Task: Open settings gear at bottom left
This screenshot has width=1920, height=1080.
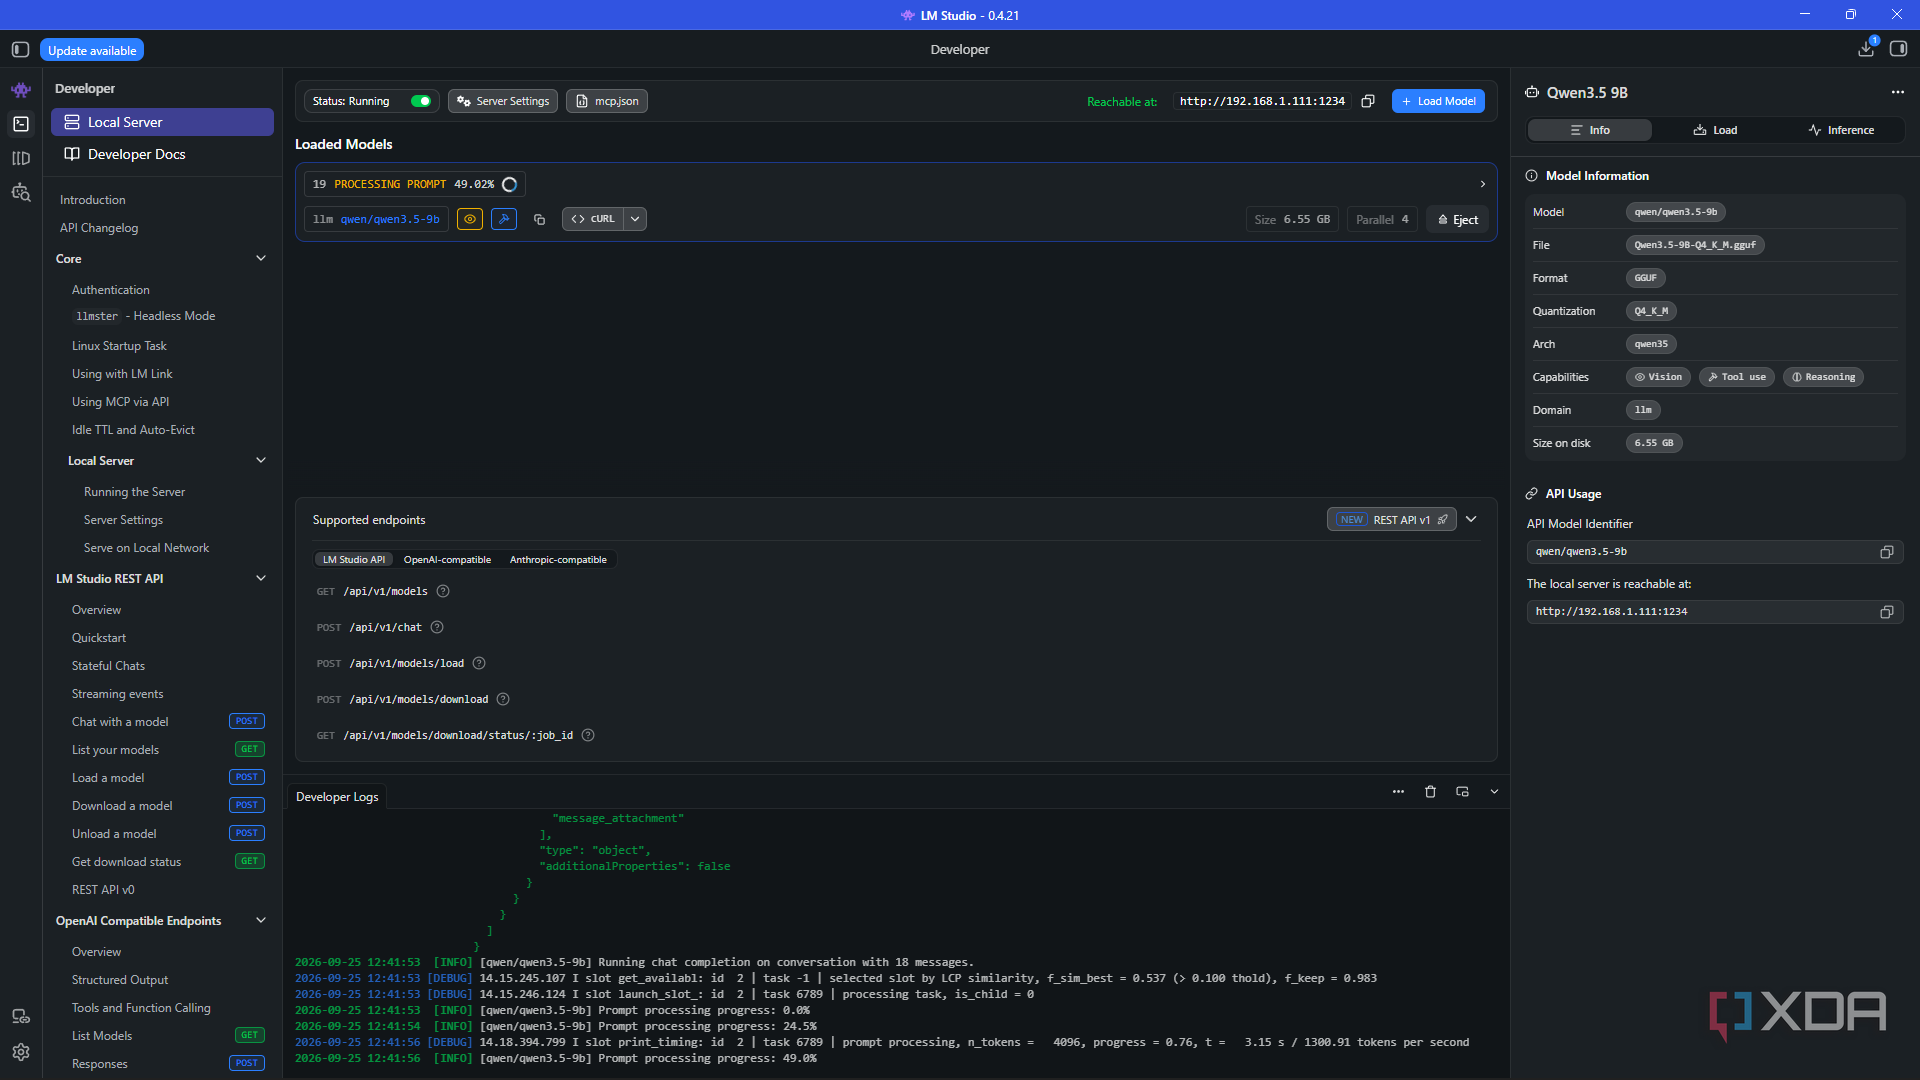Action: pyautogui.click(x=21, y=1052)
